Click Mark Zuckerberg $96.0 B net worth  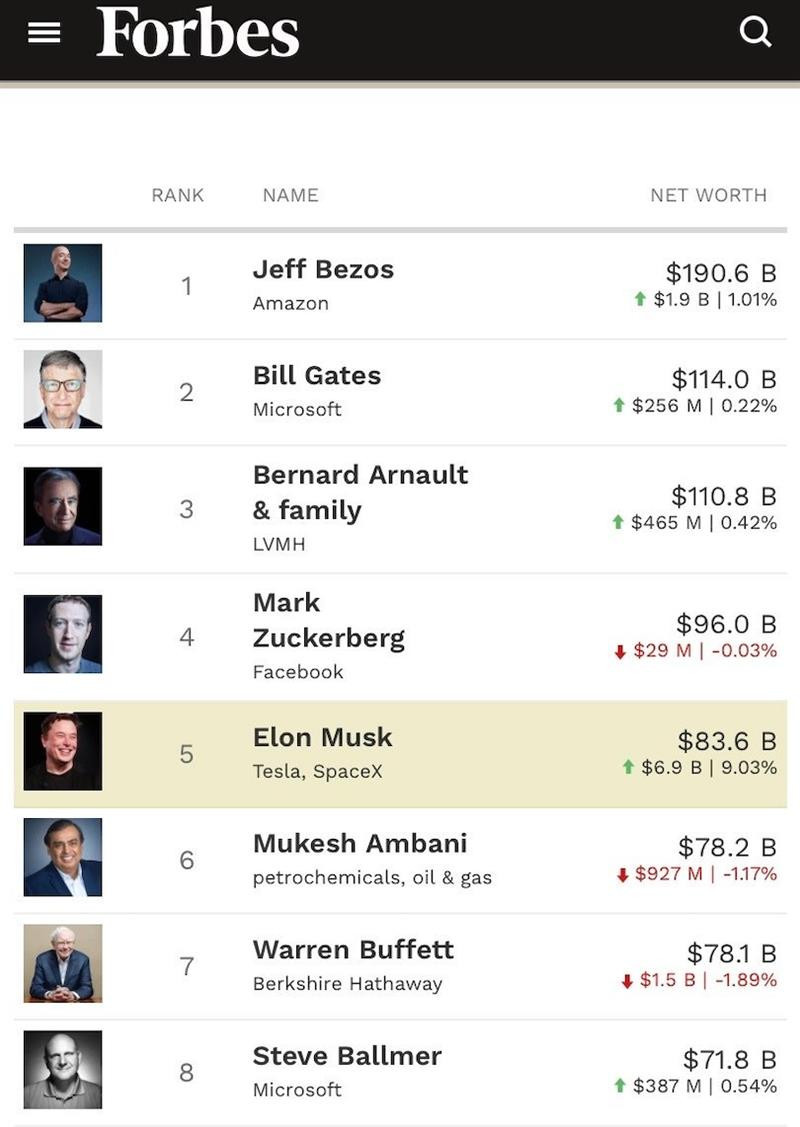point(726,624)
